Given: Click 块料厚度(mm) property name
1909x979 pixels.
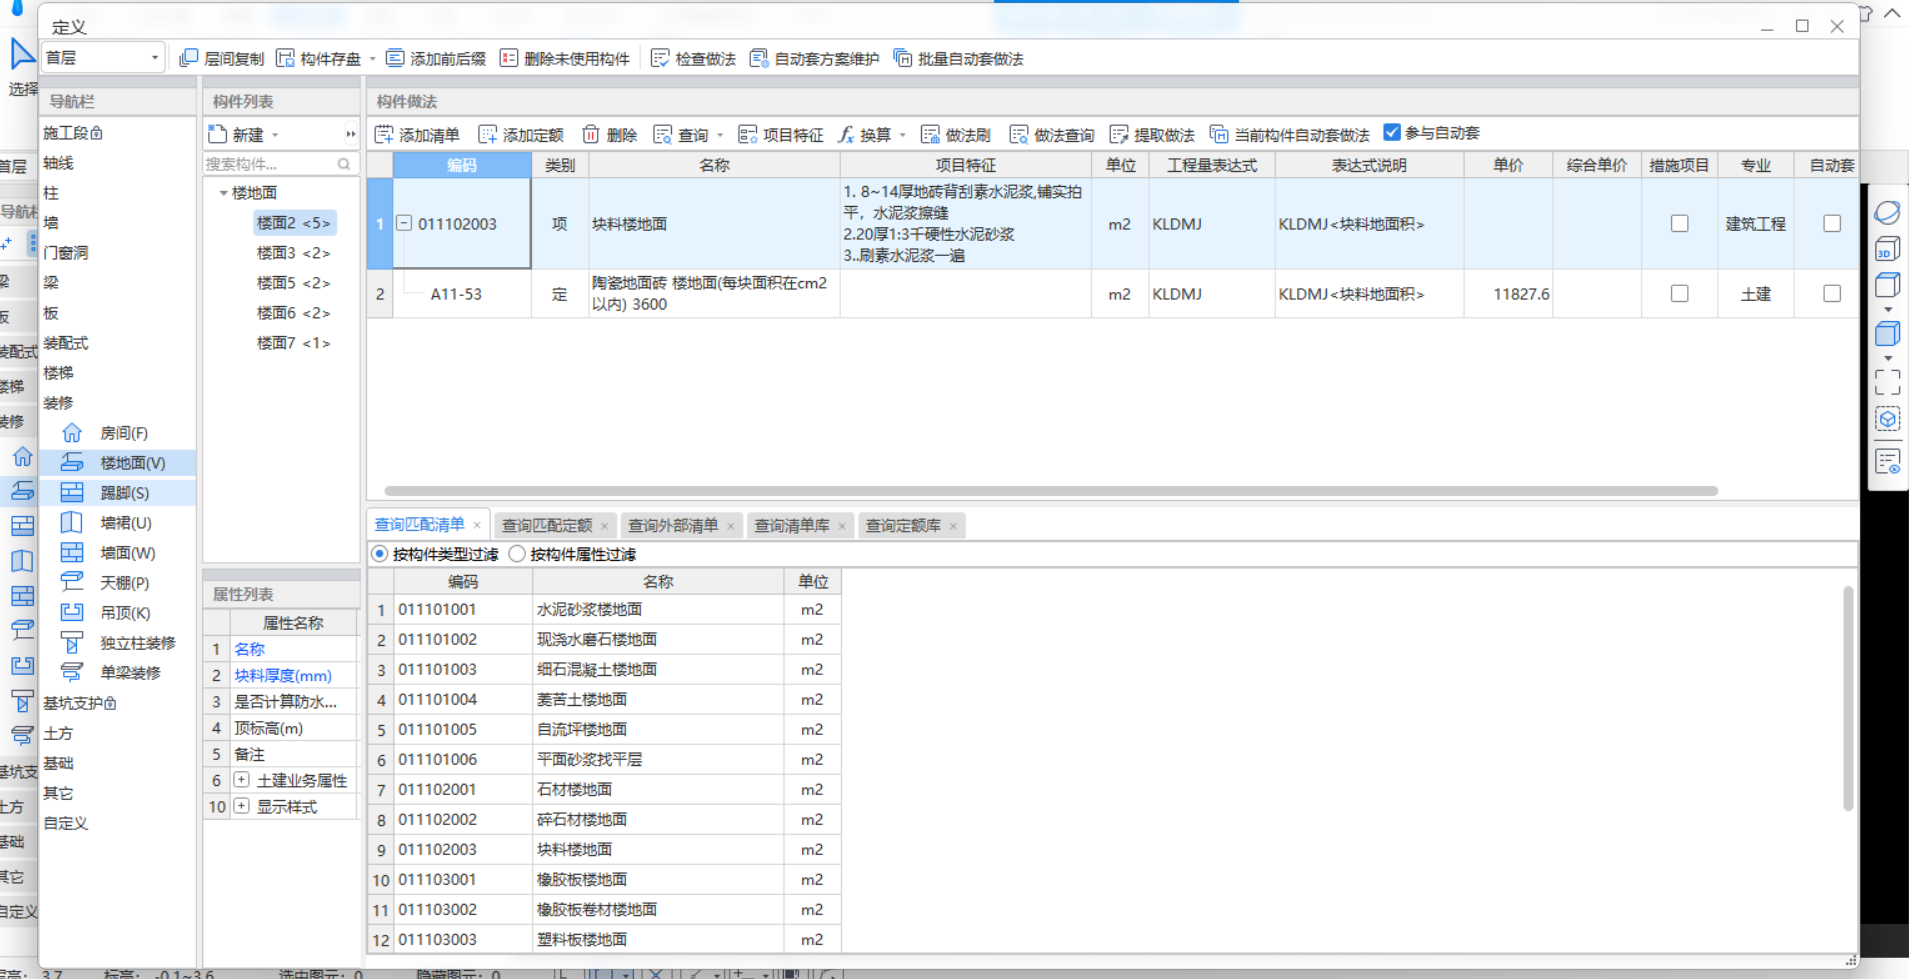Looking at the screenshot, I should (x=283, y=675).
